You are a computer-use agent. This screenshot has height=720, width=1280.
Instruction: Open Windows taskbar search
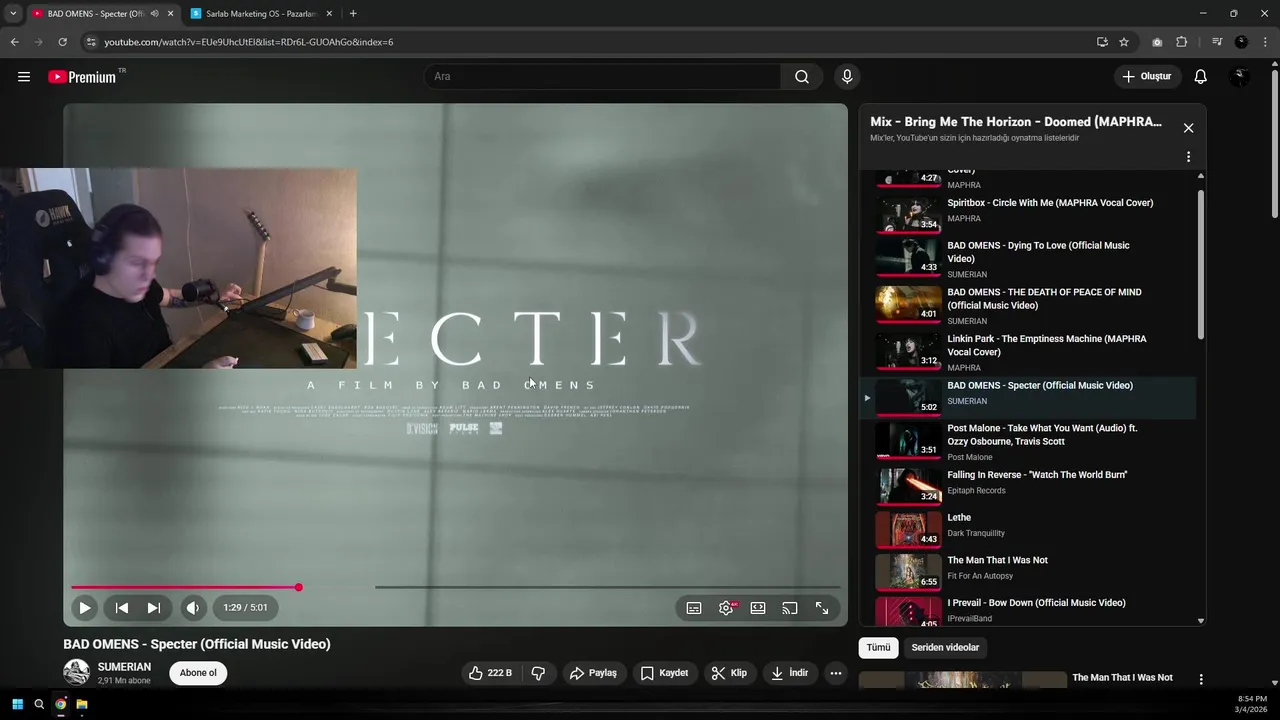pyautogui.click(x=39, y=704)
